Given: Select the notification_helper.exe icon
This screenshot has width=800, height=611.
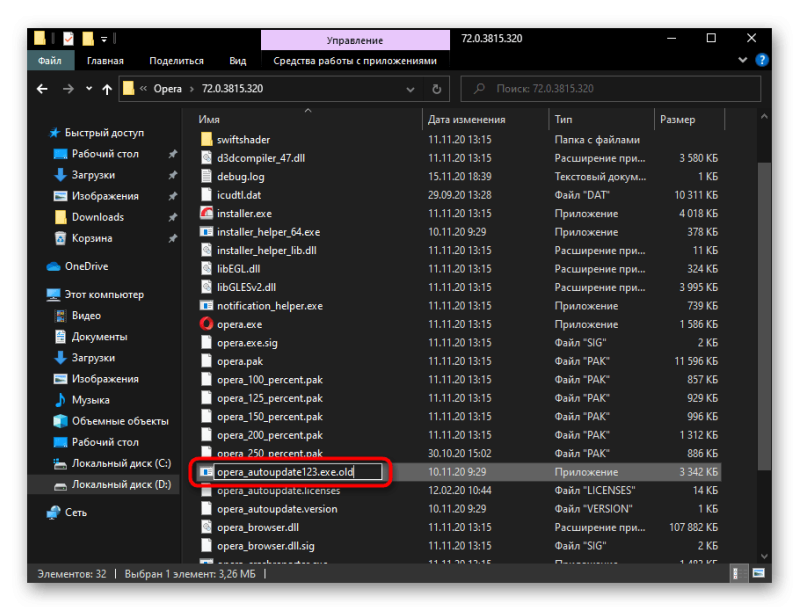Looking at the screenshot, I should pyautogui.click(x=206, y=306).
